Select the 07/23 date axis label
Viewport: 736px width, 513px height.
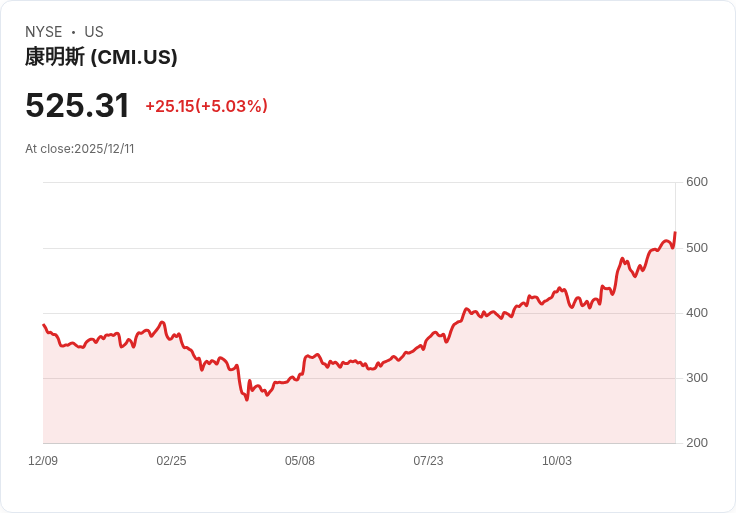click(428, 461)
